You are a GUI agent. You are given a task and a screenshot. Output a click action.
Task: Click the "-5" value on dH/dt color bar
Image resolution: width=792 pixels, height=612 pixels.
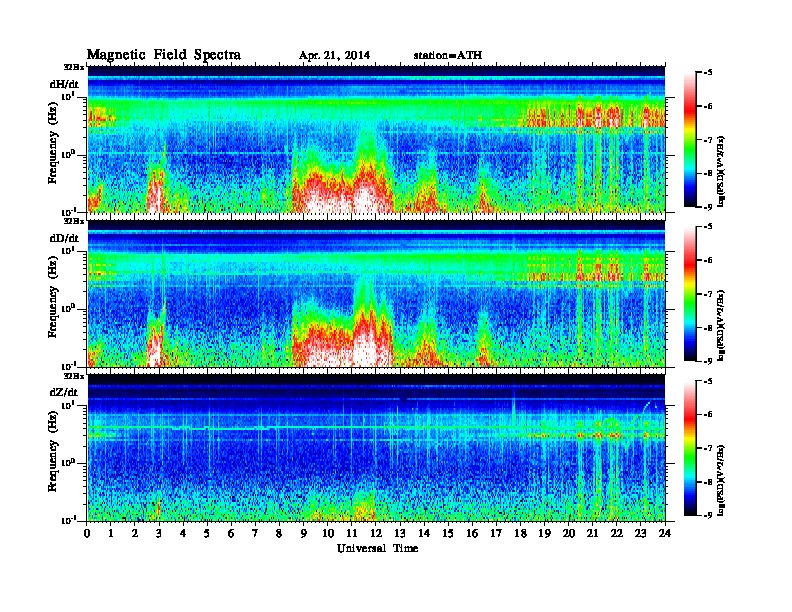click(708, 73)
